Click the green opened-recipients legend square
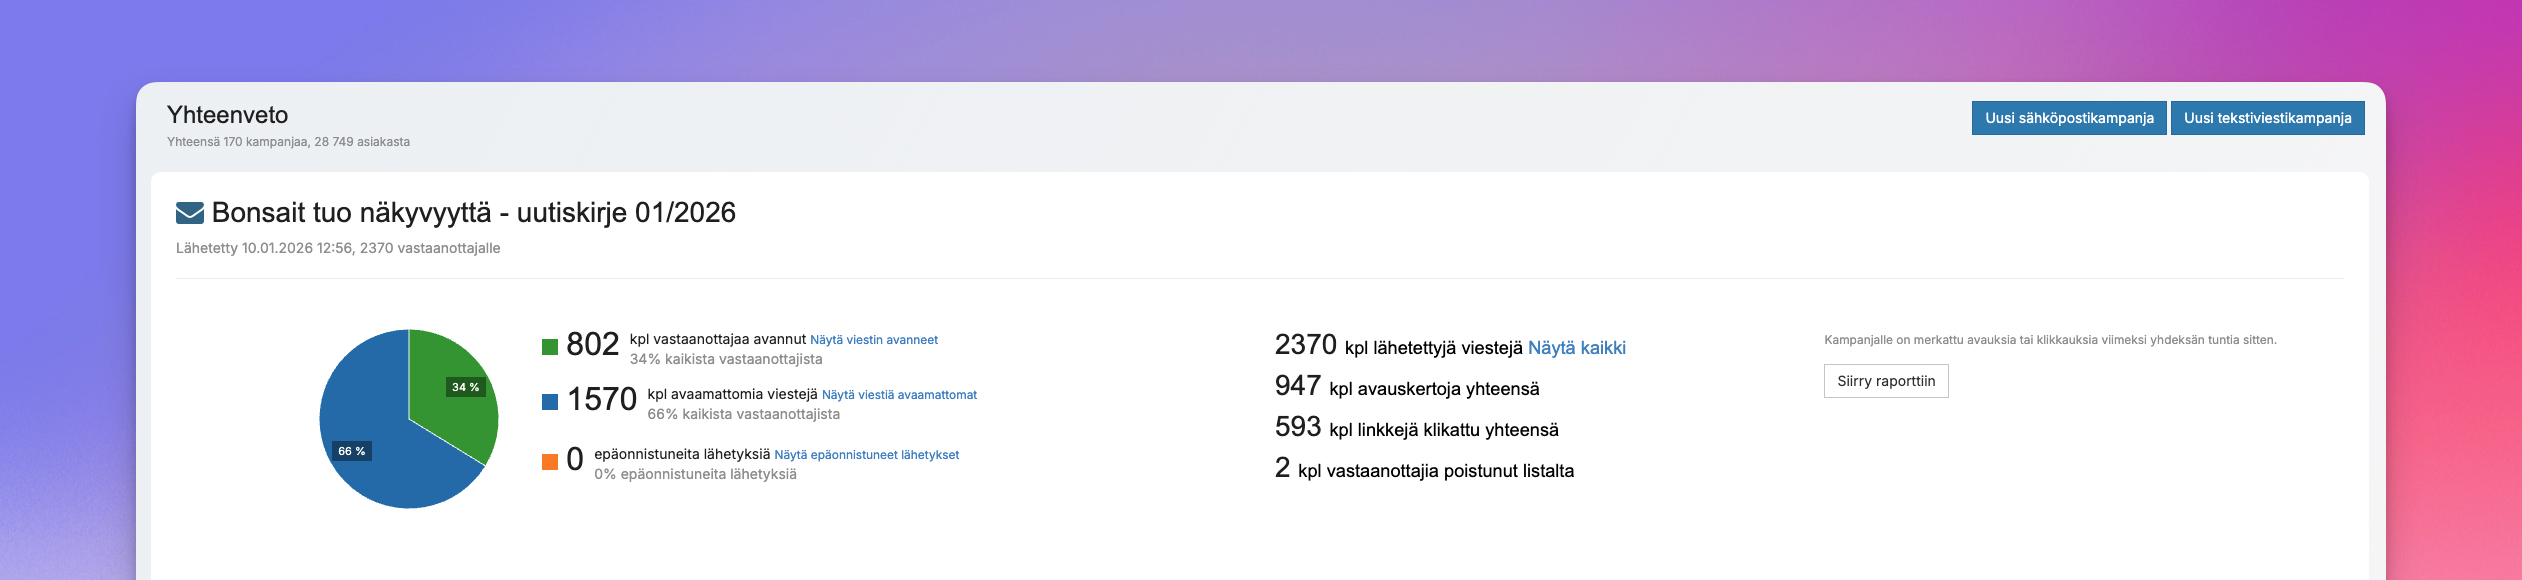 (x=549, y=347)
